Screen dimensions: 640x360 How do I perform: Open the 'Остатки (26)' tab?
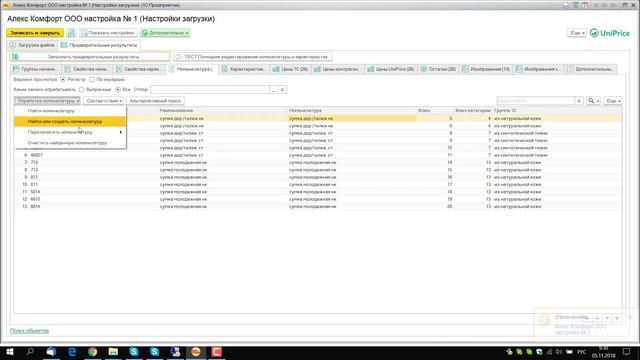click(x=438, y=69)
